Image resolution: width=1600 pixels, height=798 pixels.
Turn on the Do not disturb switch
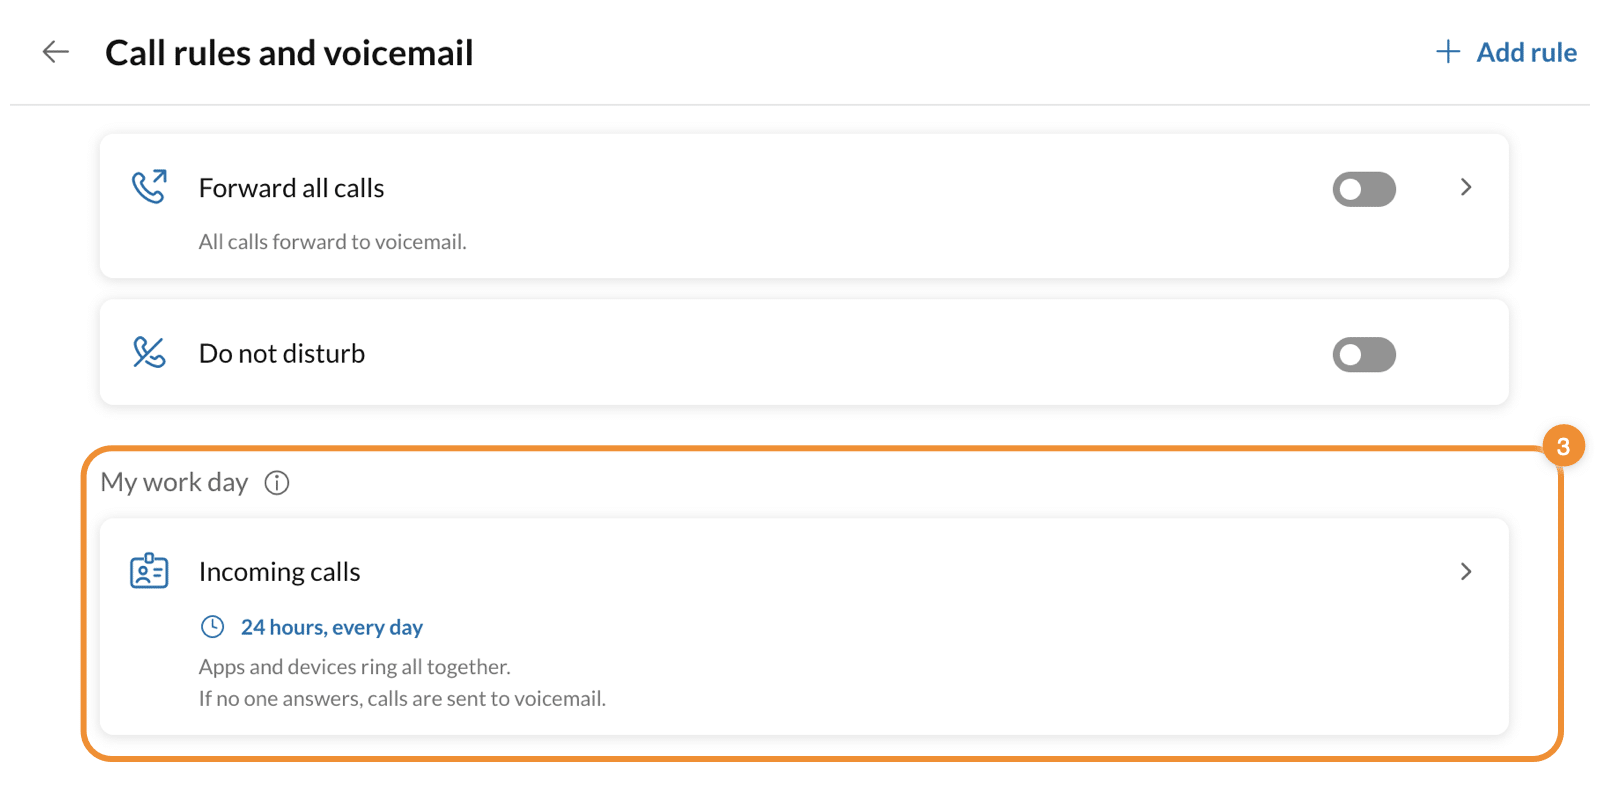[1364, 355]
